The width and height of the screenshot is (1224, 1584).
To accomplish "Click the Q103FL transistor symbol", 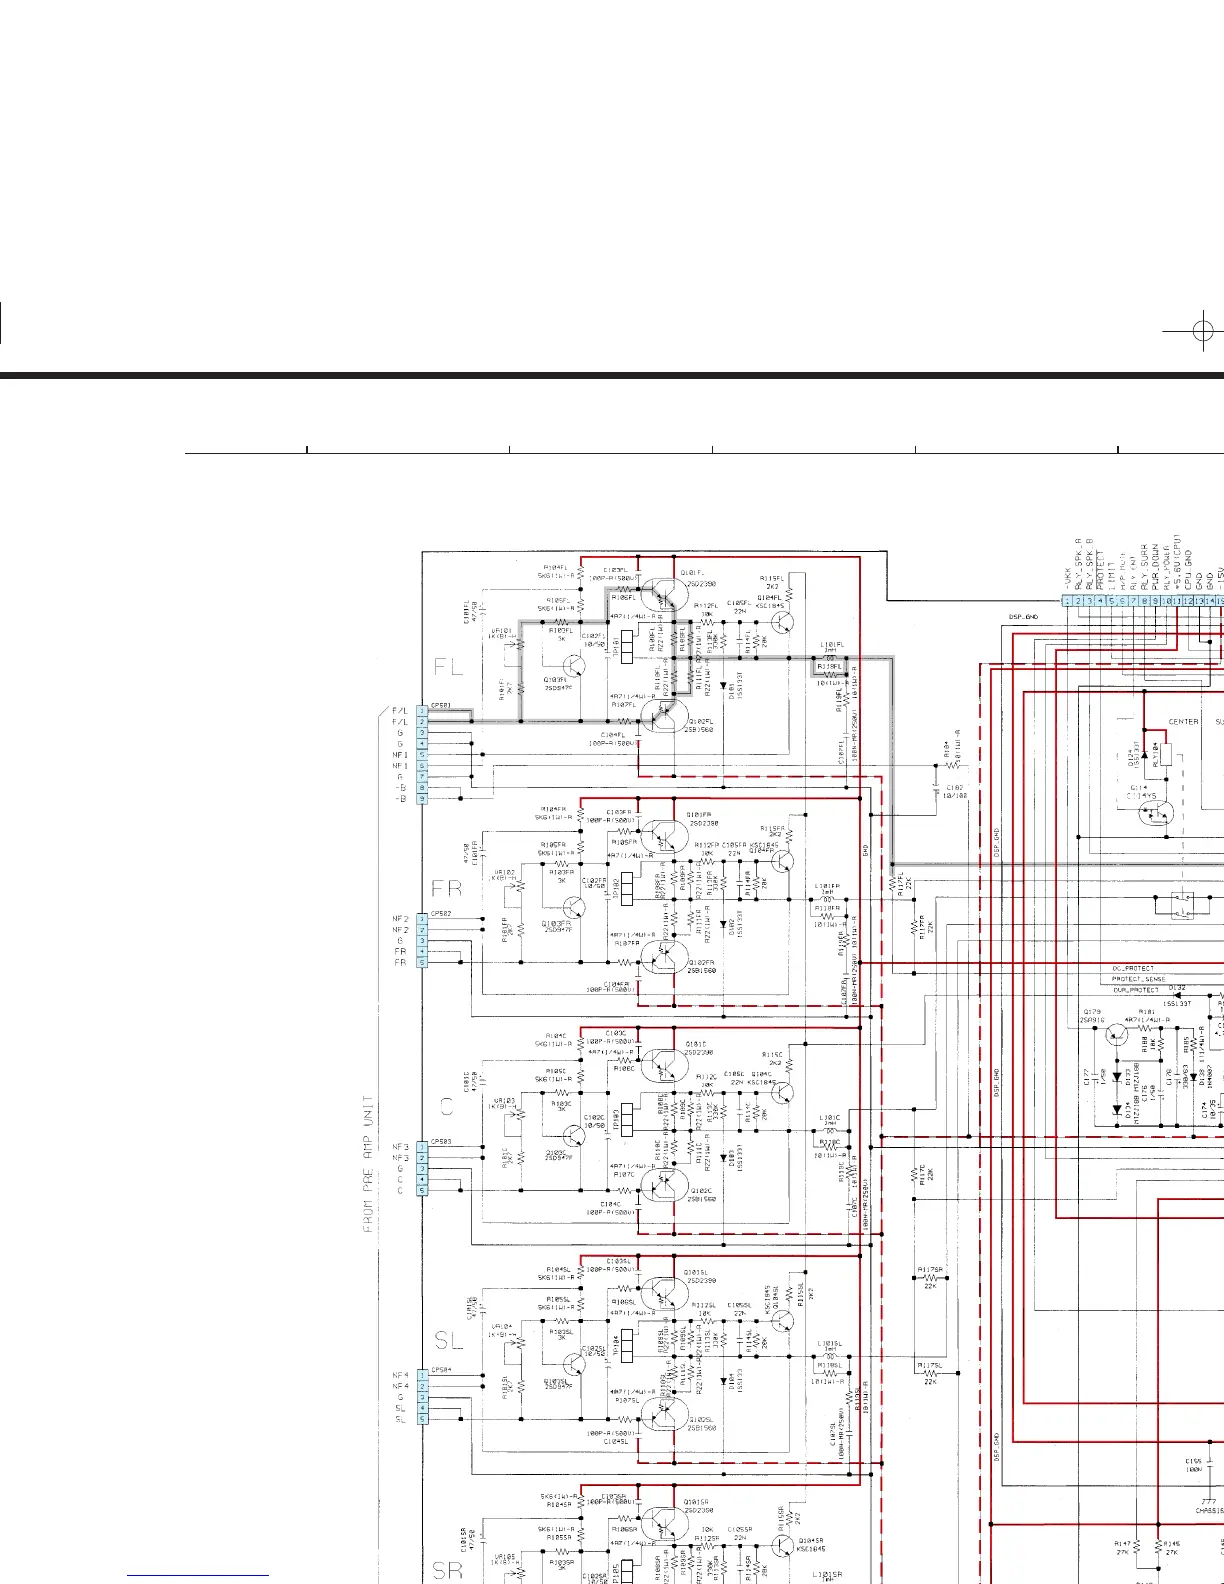I will [574, 666].
